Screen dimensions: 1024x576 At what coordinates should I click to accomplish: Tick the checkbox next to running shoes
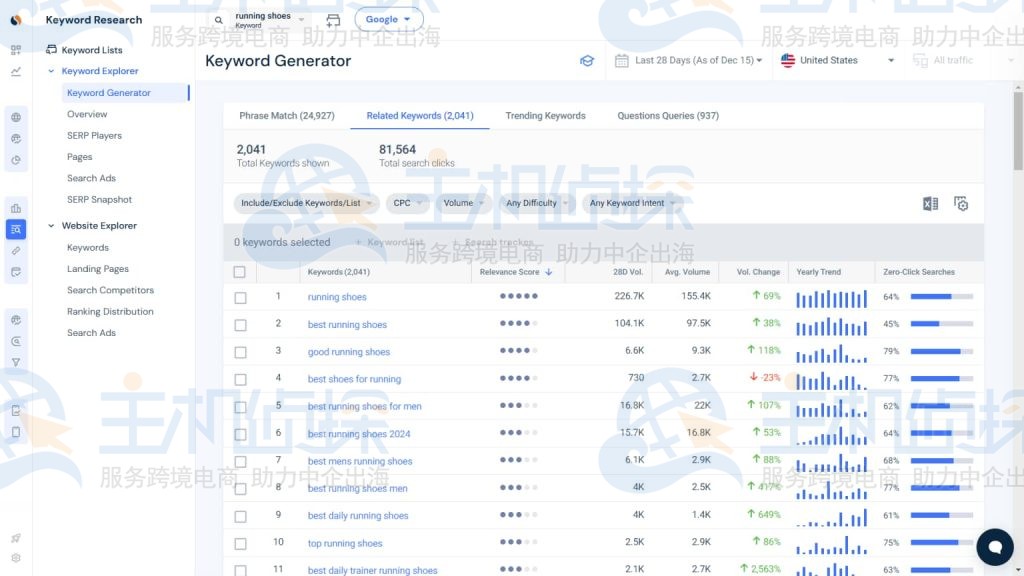click(x=240, y=297)
